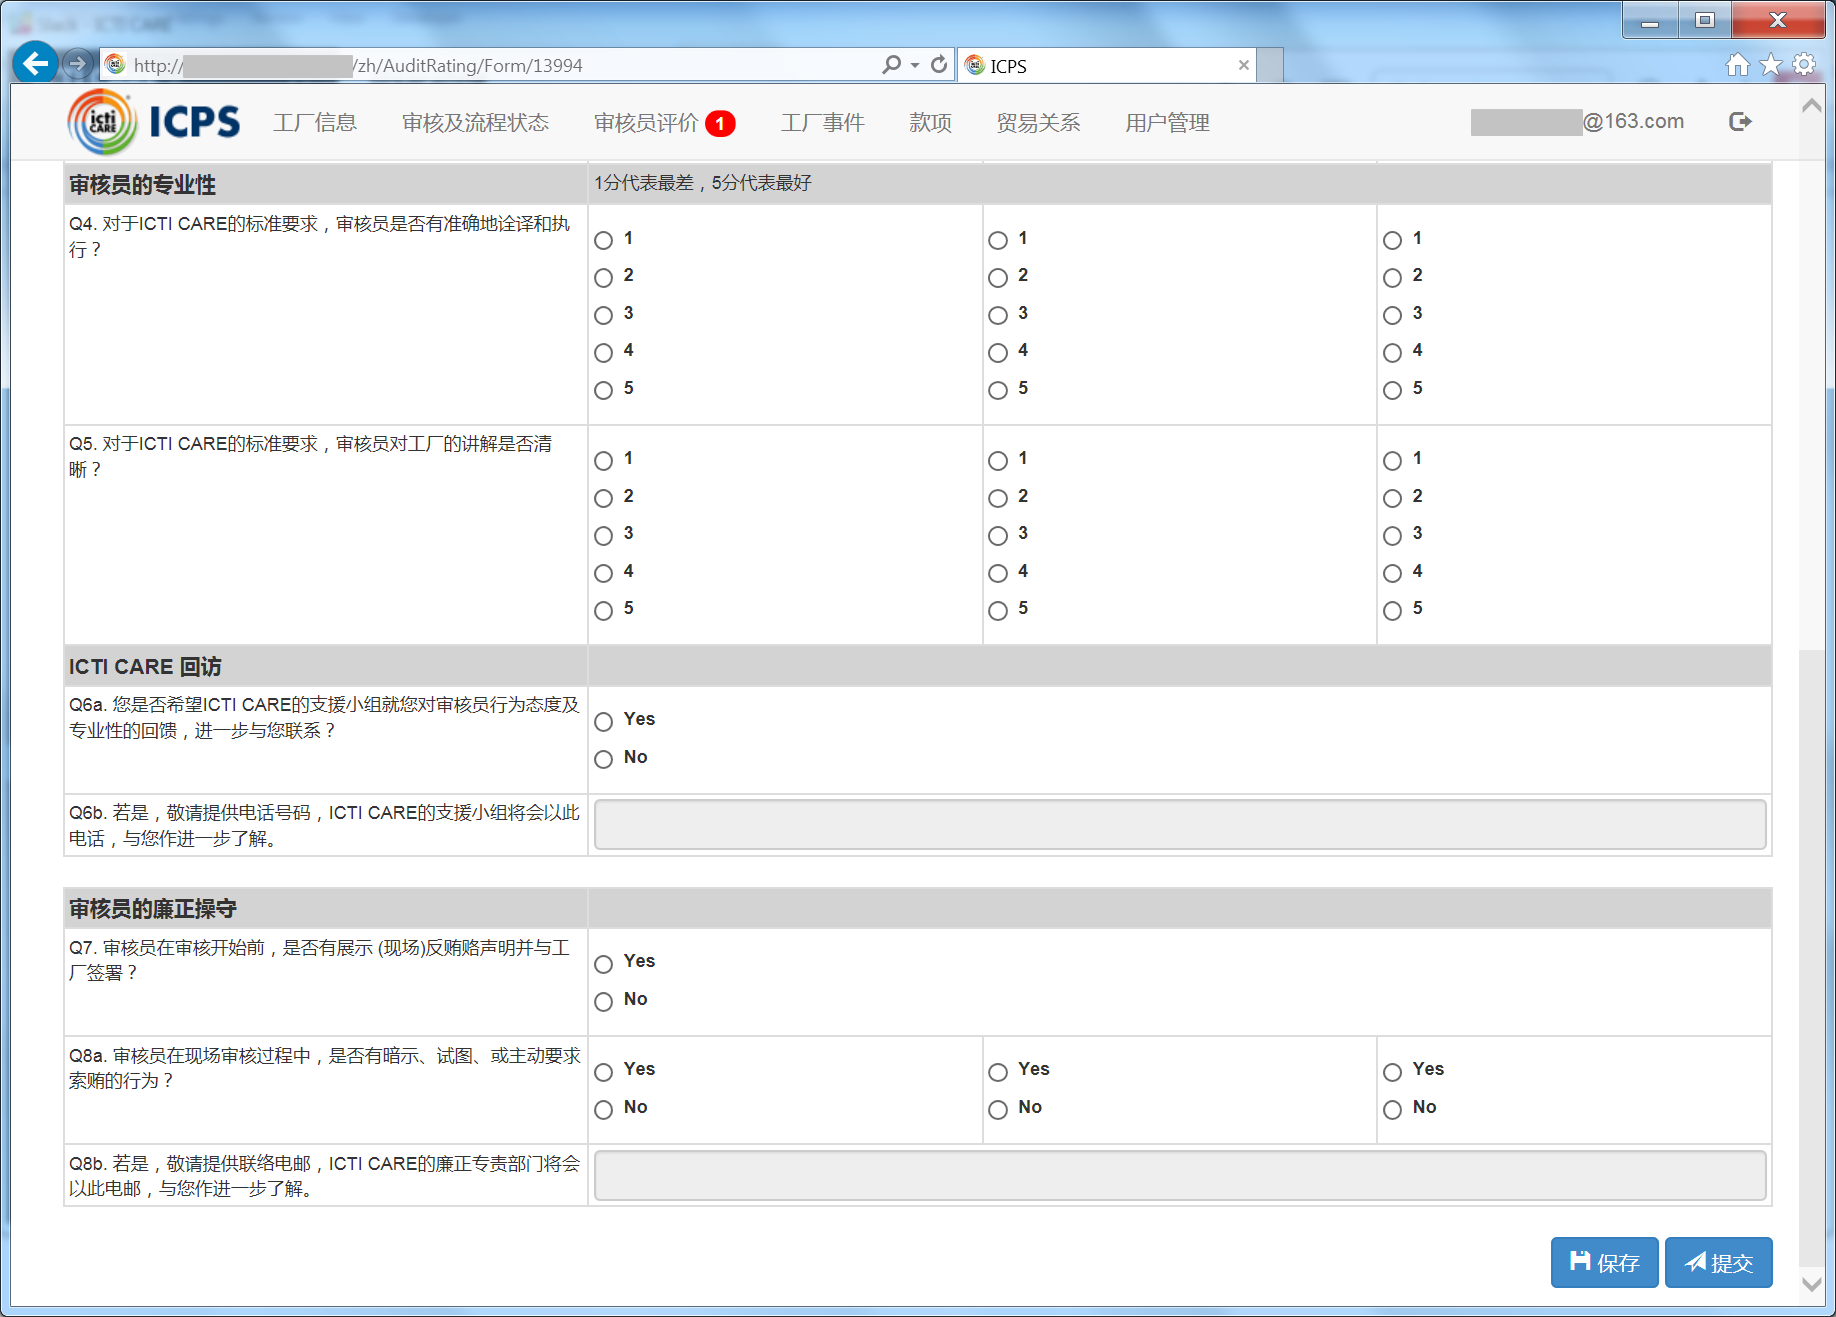Screen dimensions: 1836x1317
Task: Select the ICPS browser tab
Action: [1107, 65]
